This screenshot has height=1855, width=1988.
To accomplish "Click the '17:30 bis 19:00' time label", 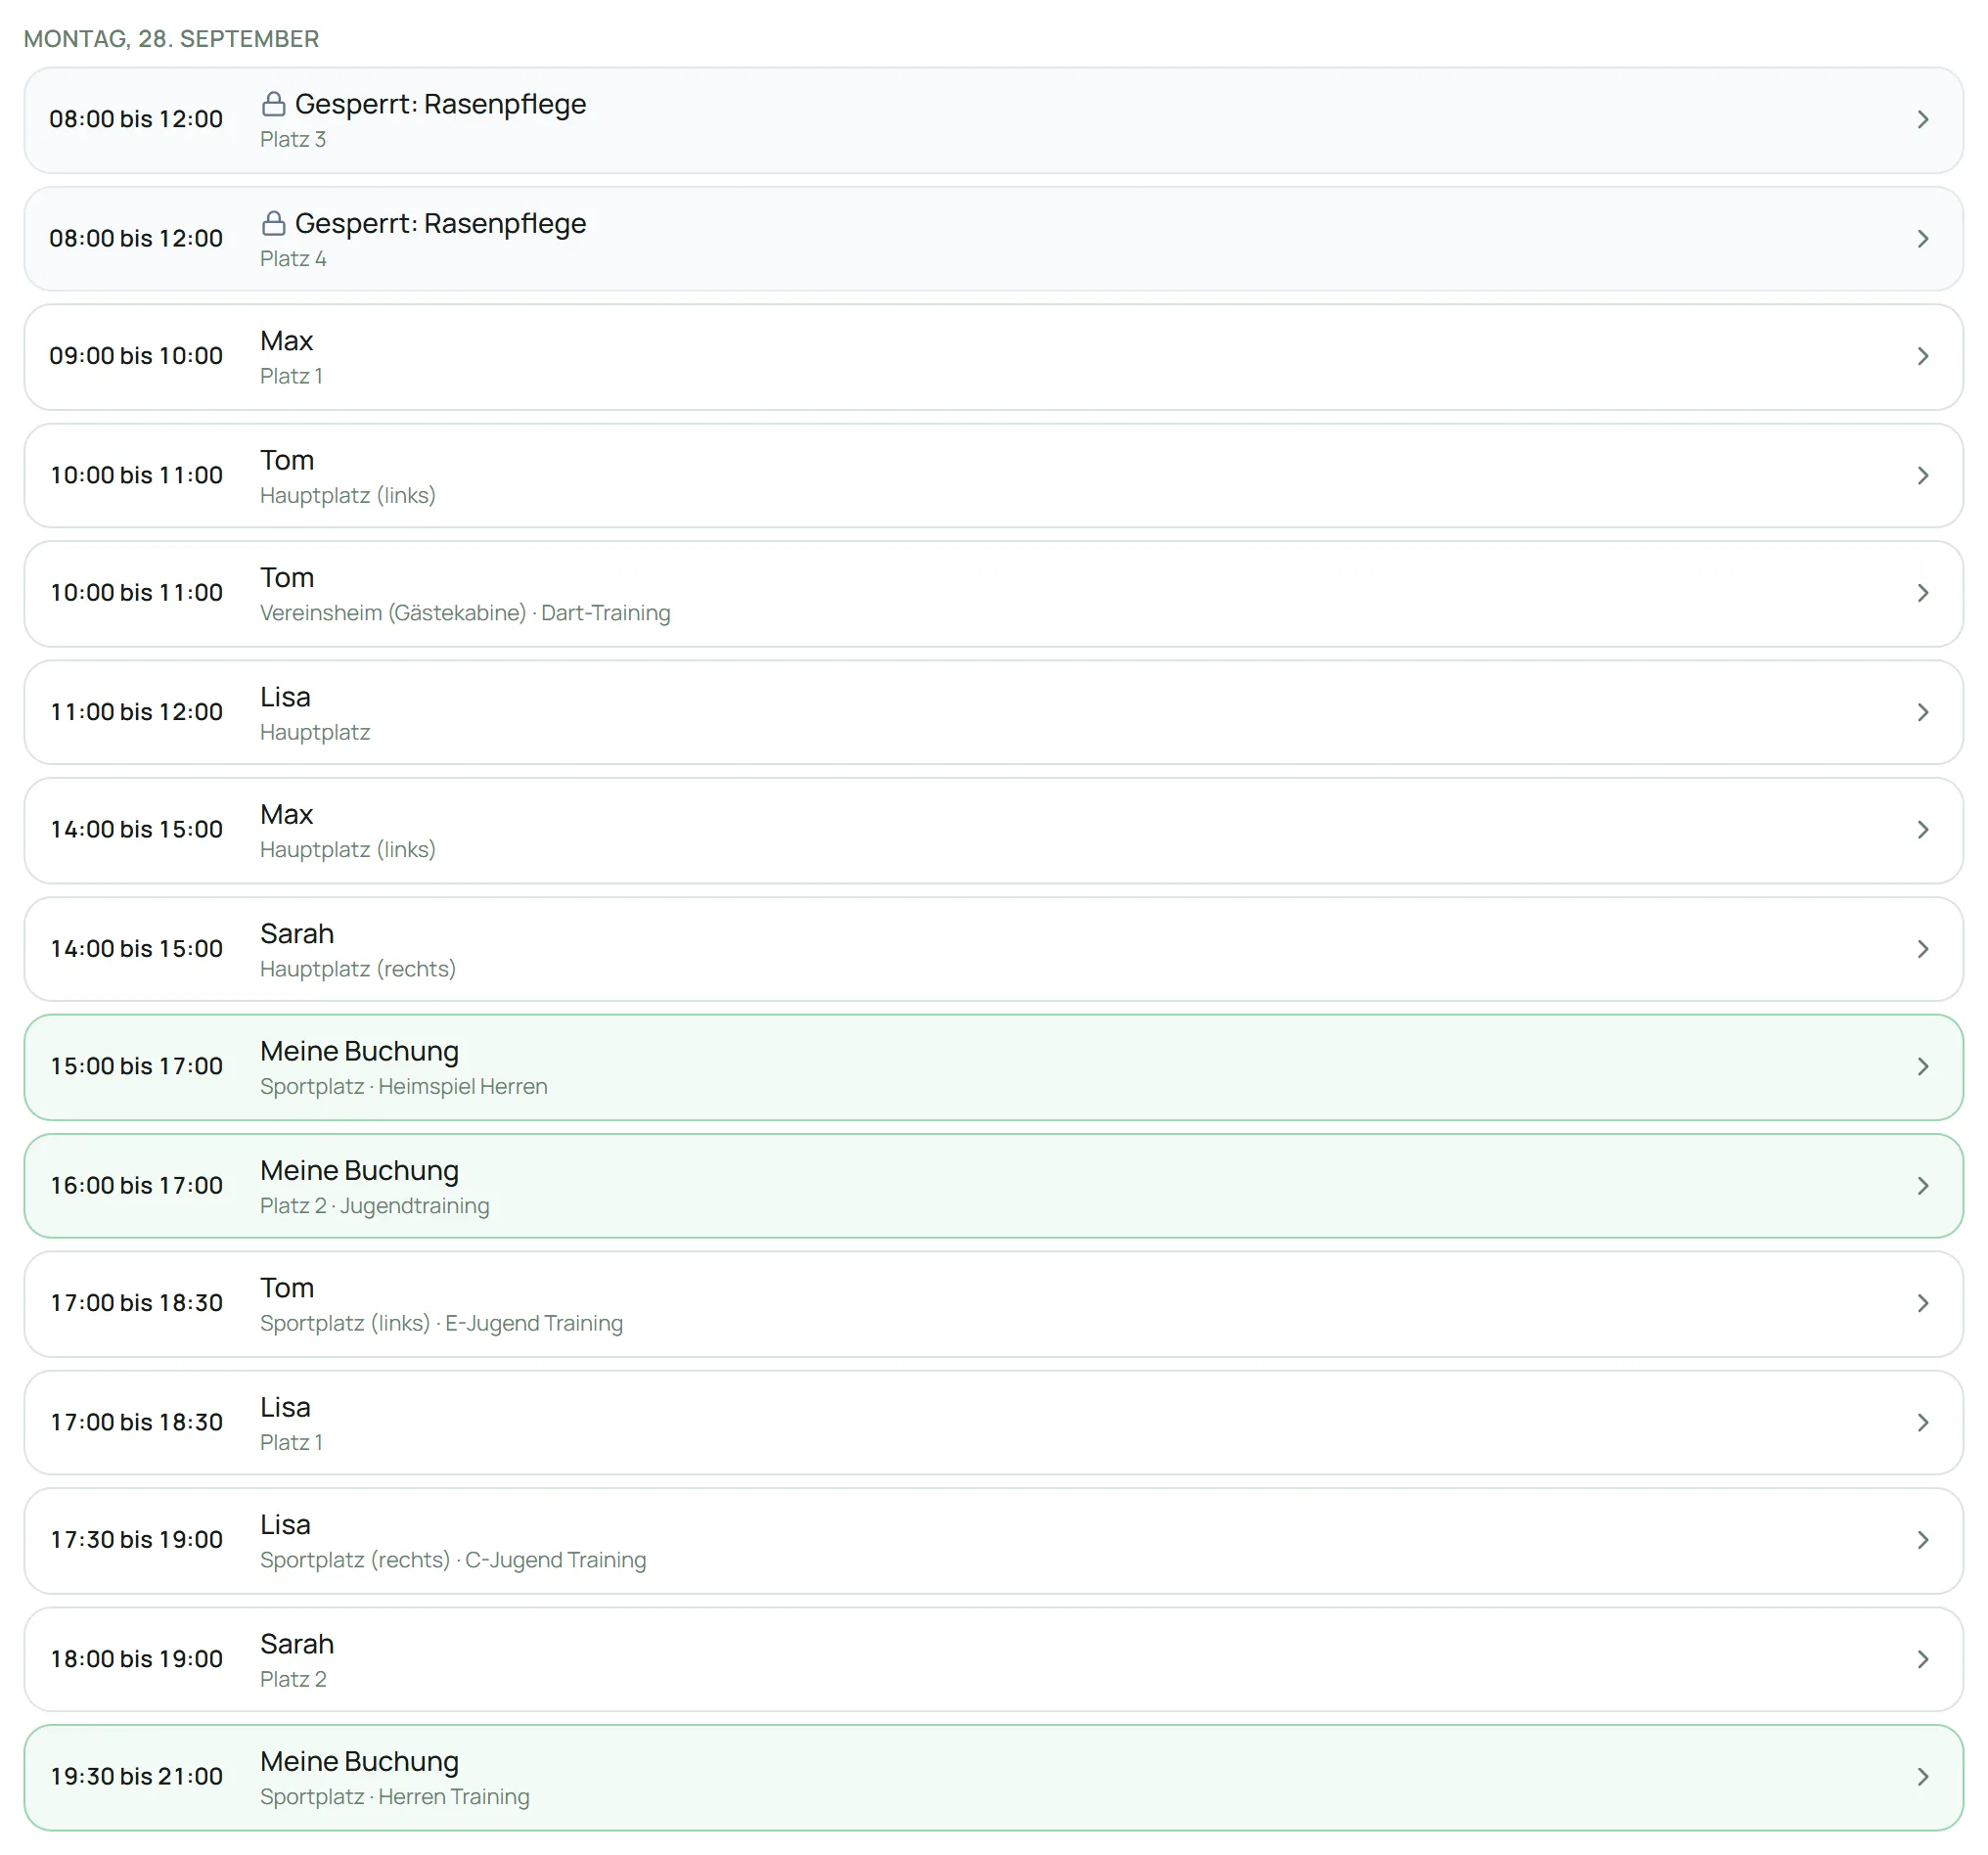I will pyautogui.click(x=137, y=1540).
